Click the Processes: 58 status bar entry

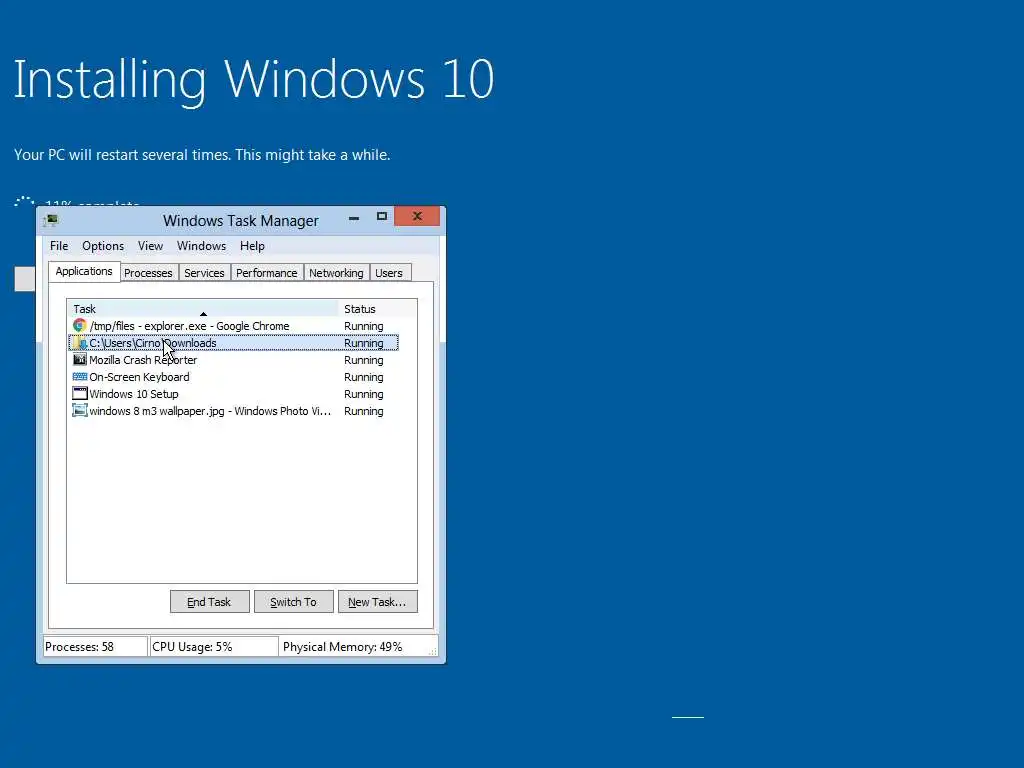(95, 647)
